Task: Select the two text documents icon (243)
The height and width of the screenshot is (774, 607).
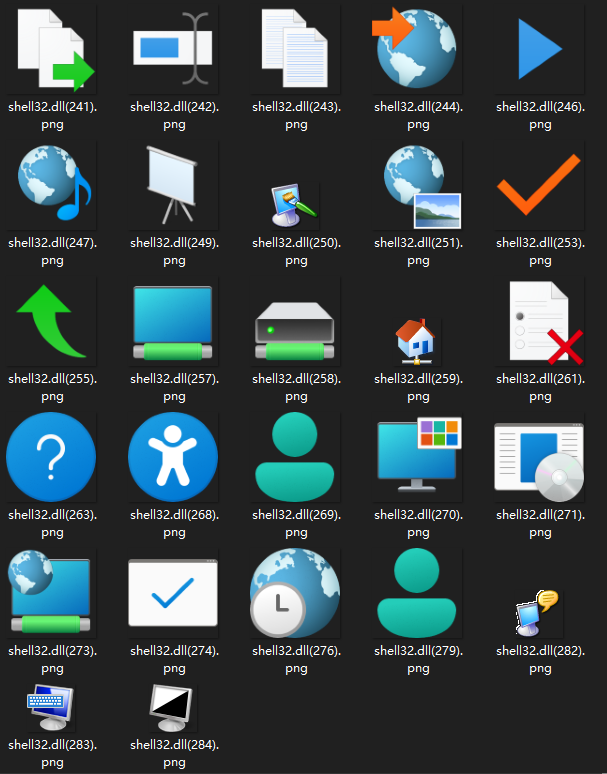Action: (295, 48)
